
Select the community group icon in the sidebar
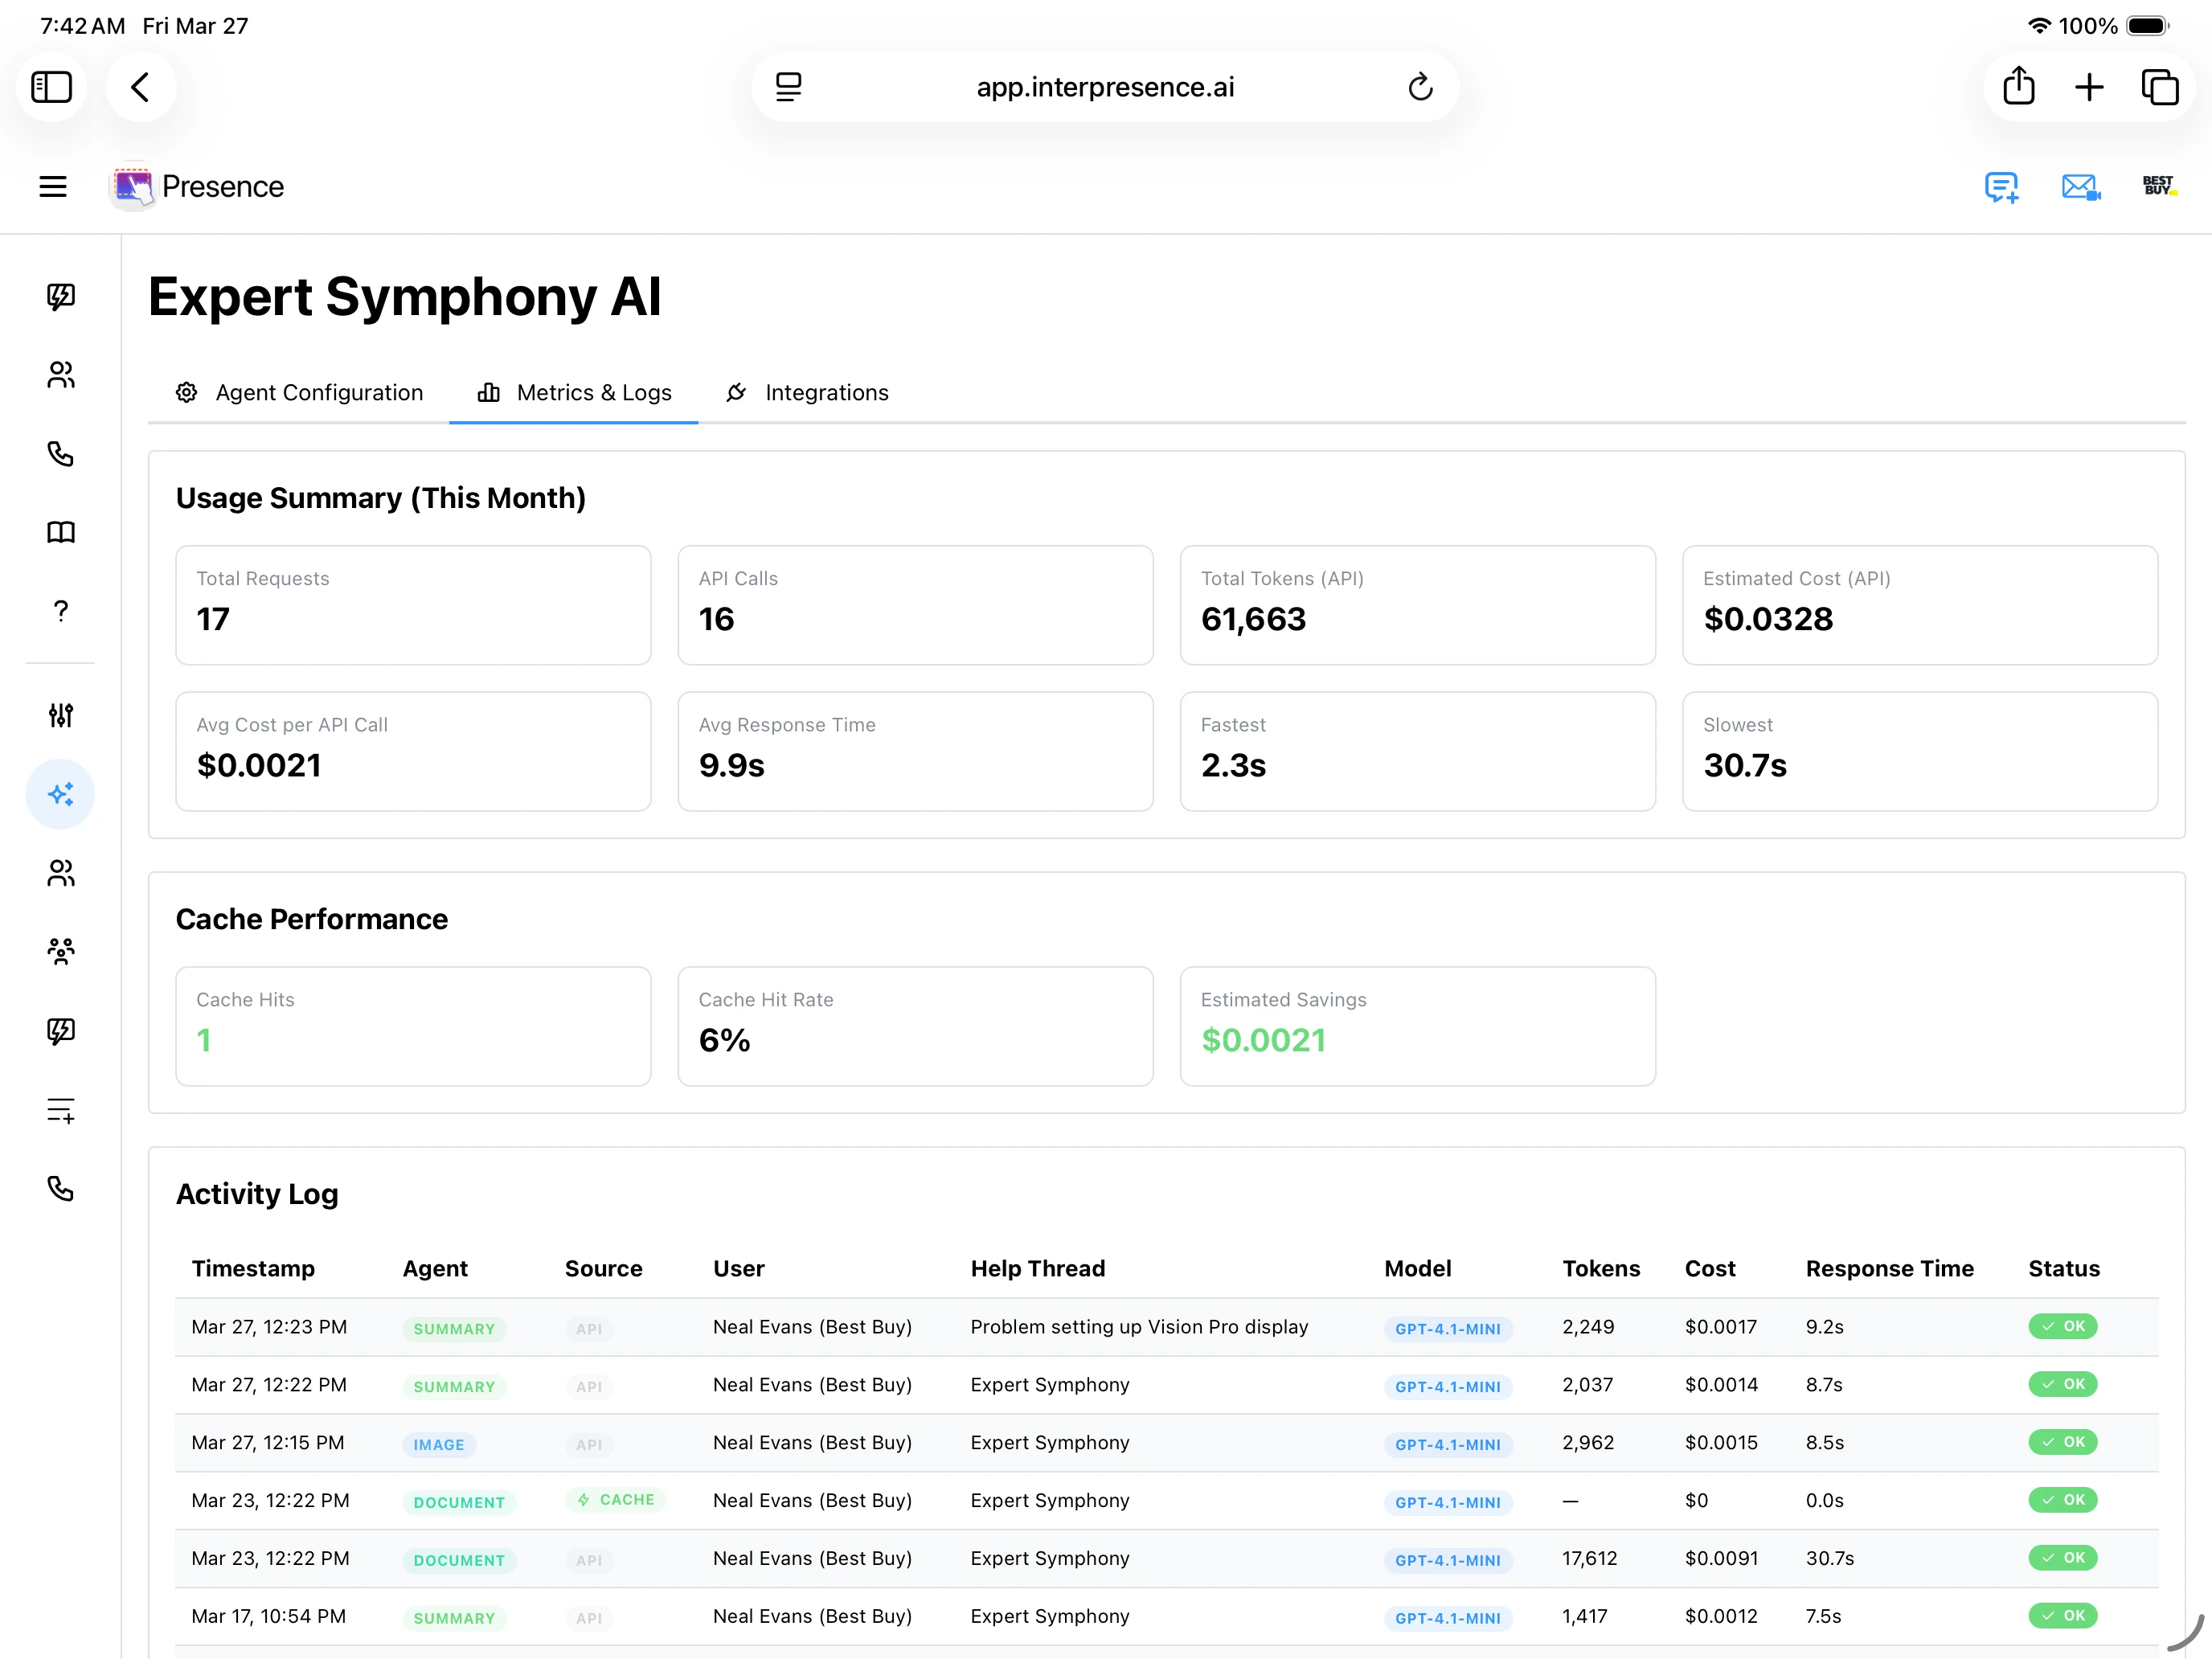[x=60, y=951]
